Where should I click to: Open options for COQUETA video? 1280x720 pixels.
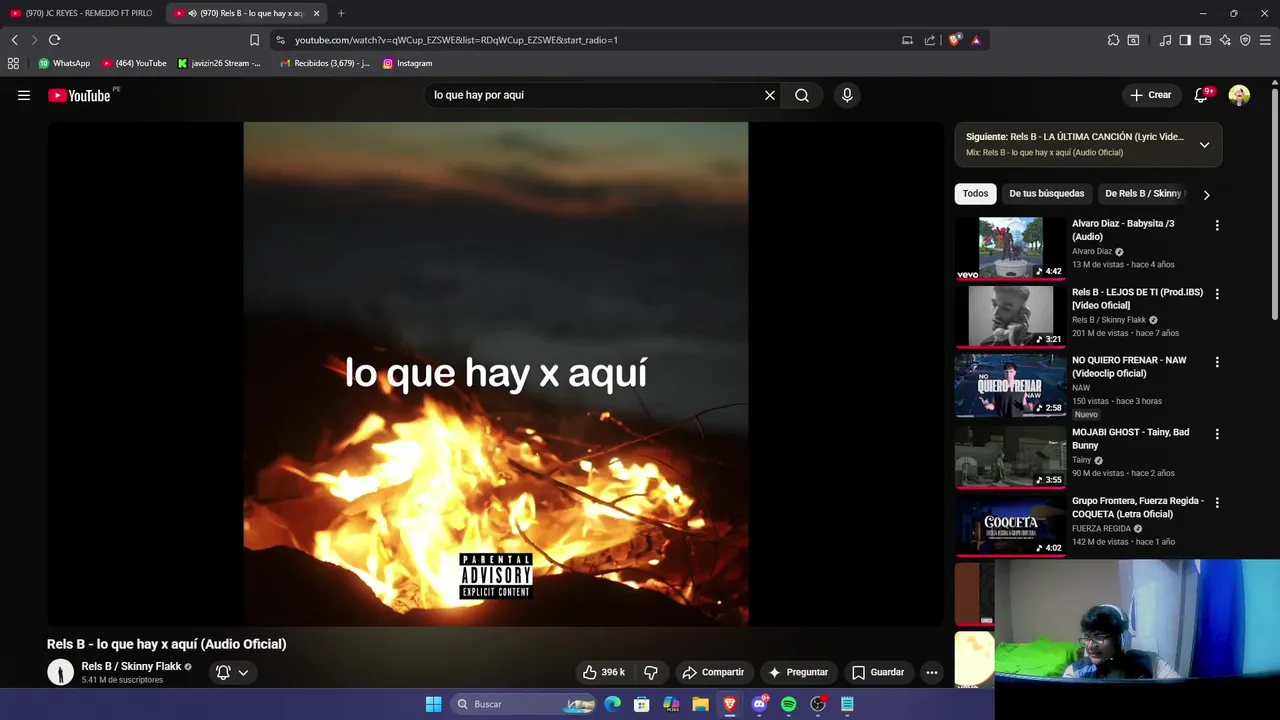pos(1217,503)
